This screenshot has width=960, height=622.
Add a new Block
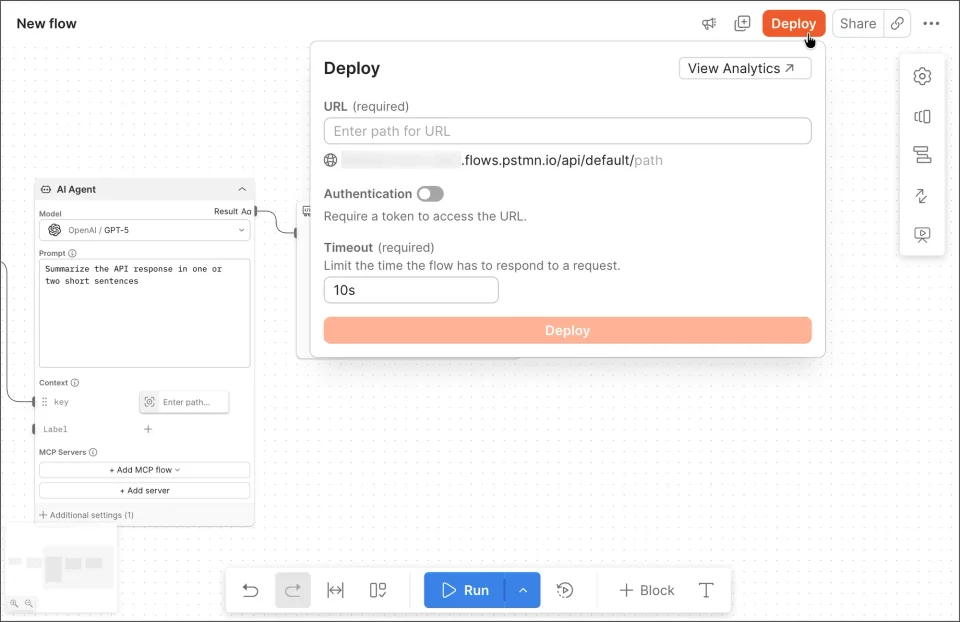click(x=647, y=590)
